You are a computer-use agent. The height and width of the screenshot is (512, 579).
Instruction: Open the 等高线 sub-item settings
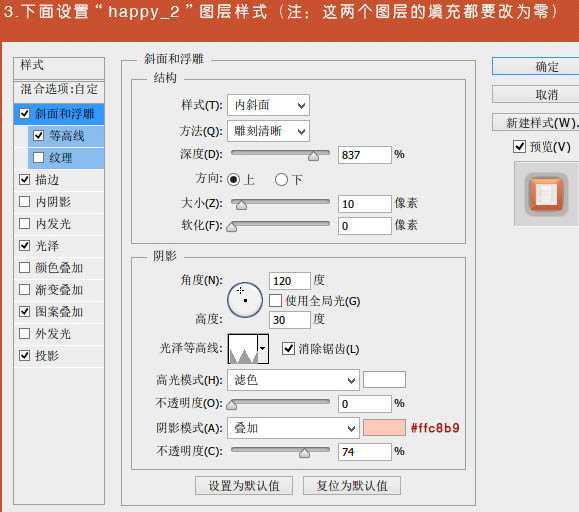coord(67,136)
